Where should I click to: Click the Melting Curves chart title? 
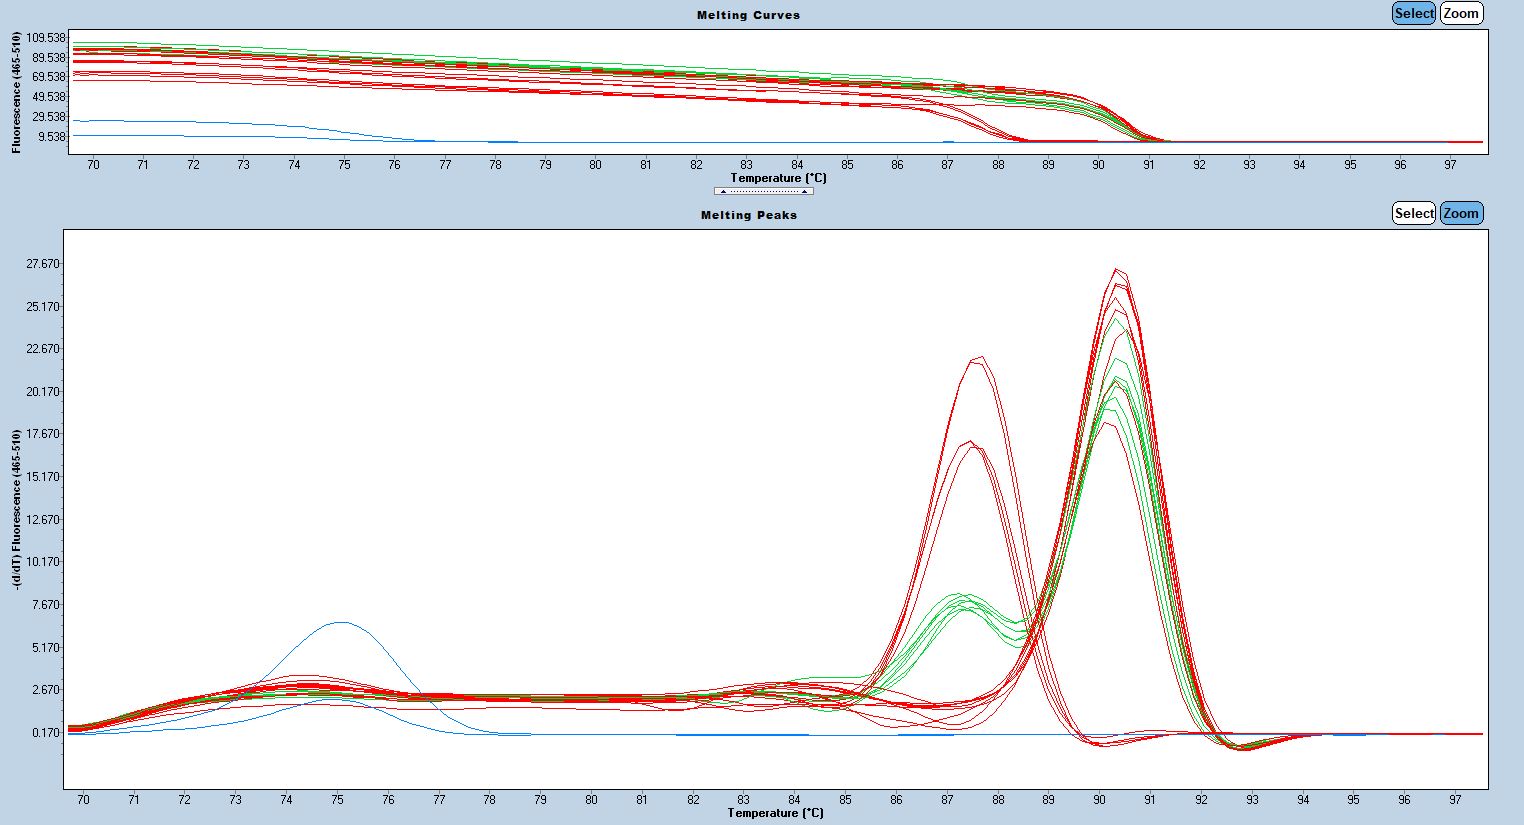point(748,15)
